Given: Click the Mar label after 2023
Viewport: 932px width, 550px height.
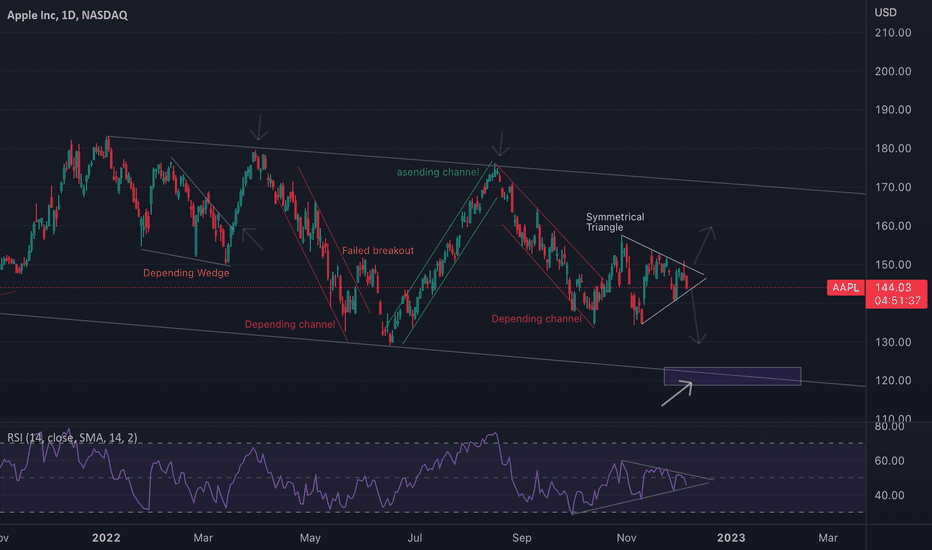Looking at the screenshot, I should tap(828, 538).
